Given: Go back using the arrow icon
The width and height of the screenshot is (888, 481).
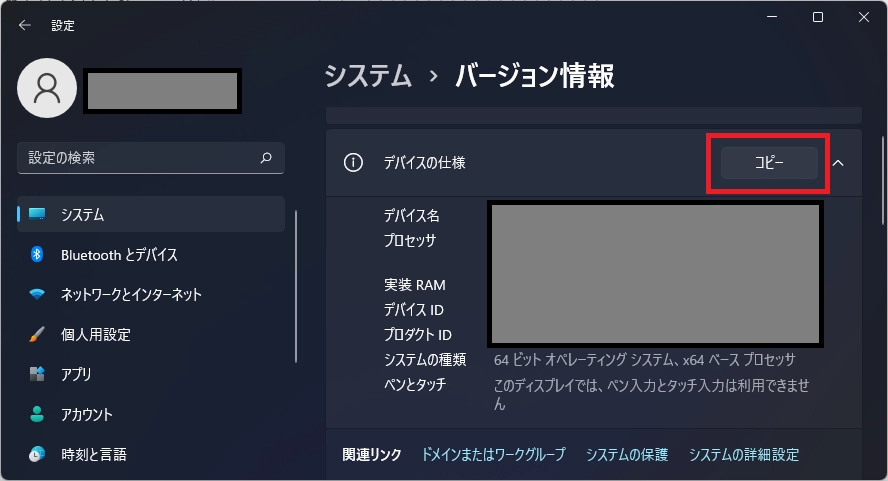Looking at the screenshot, I should click(24, 25).
